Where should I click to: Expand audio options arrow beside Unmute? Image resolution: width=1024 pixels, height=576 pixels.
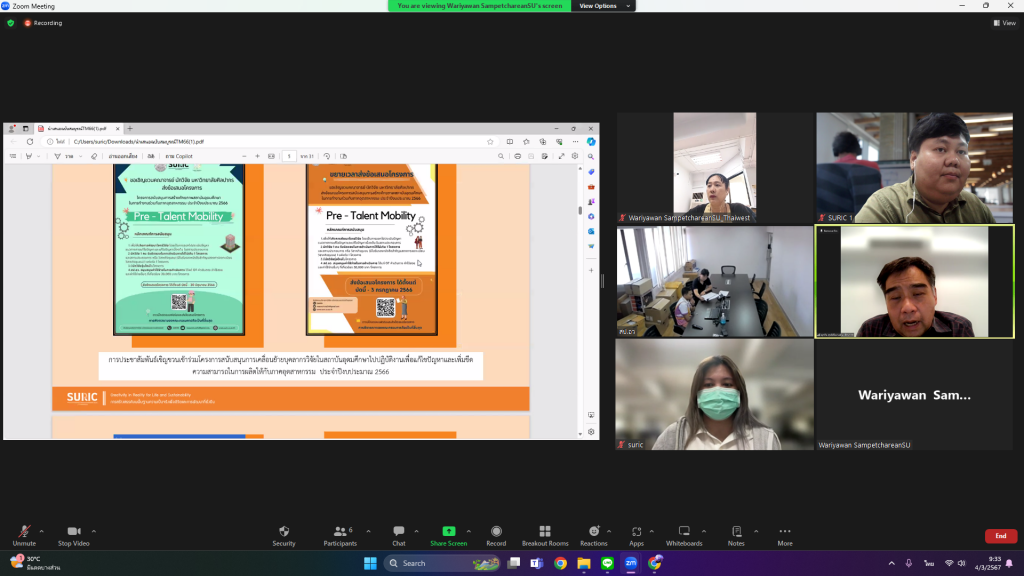tap(41, 531)
